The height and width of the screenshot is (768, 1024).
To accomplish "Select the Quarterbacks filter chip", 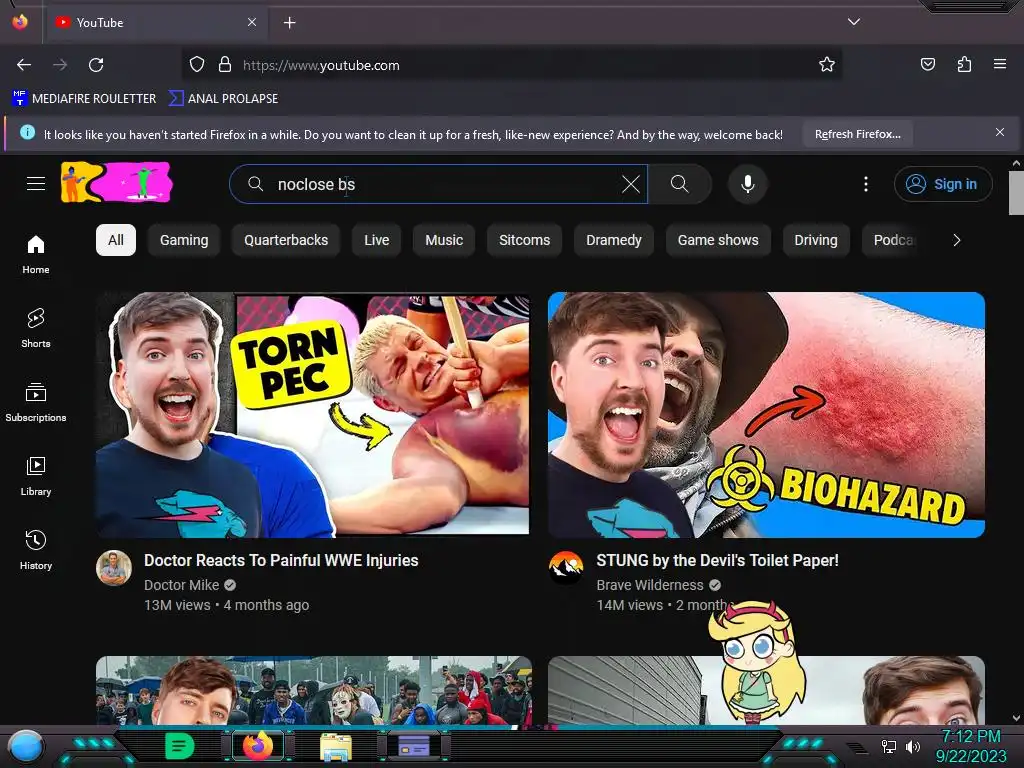I will [x=286, y=240].
